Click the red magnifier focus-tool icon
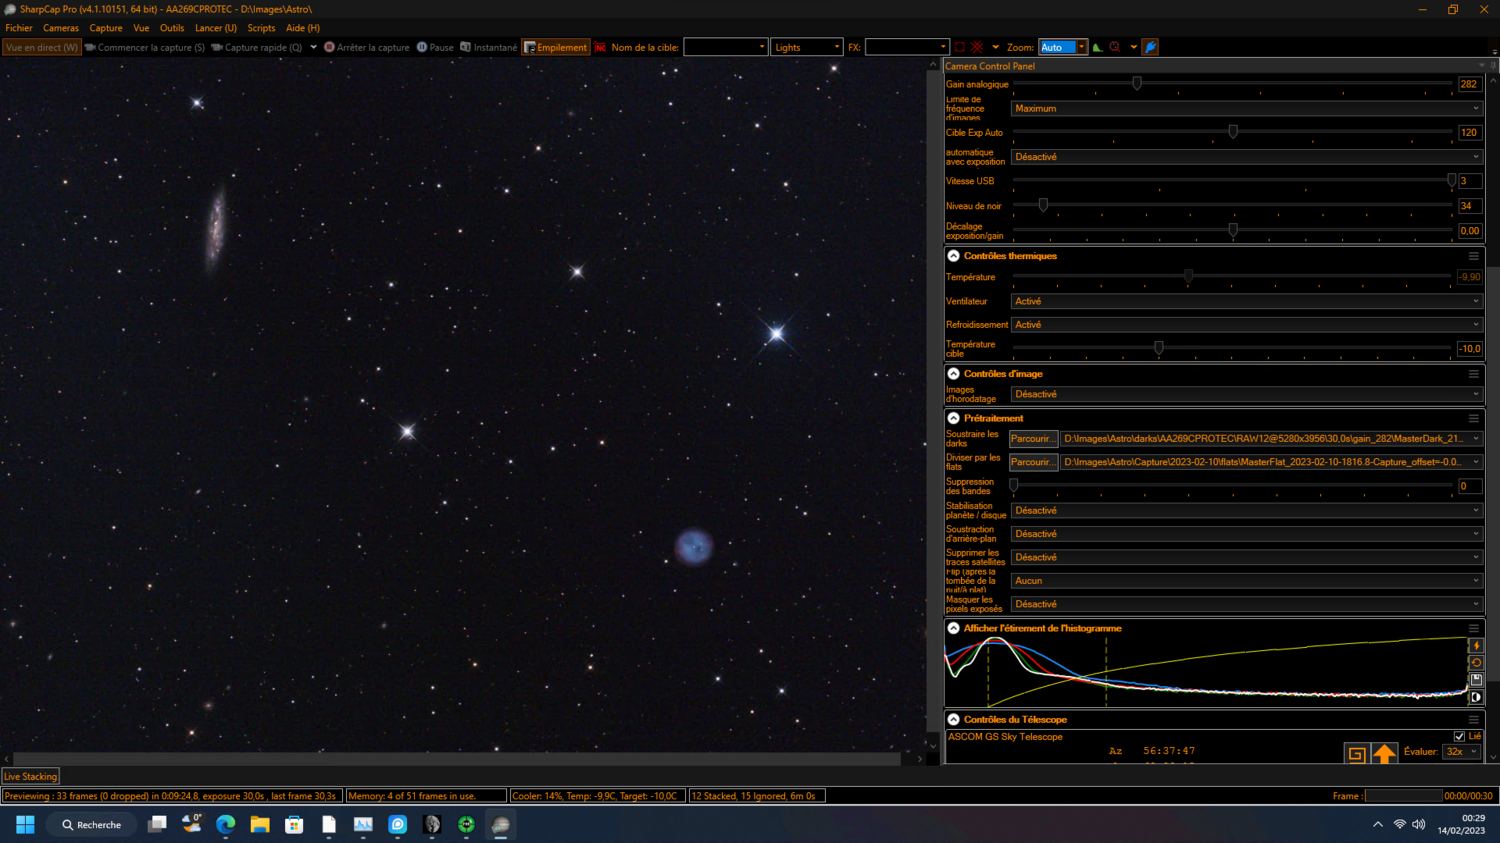The image size is (1500, 843). [1115, 47]
